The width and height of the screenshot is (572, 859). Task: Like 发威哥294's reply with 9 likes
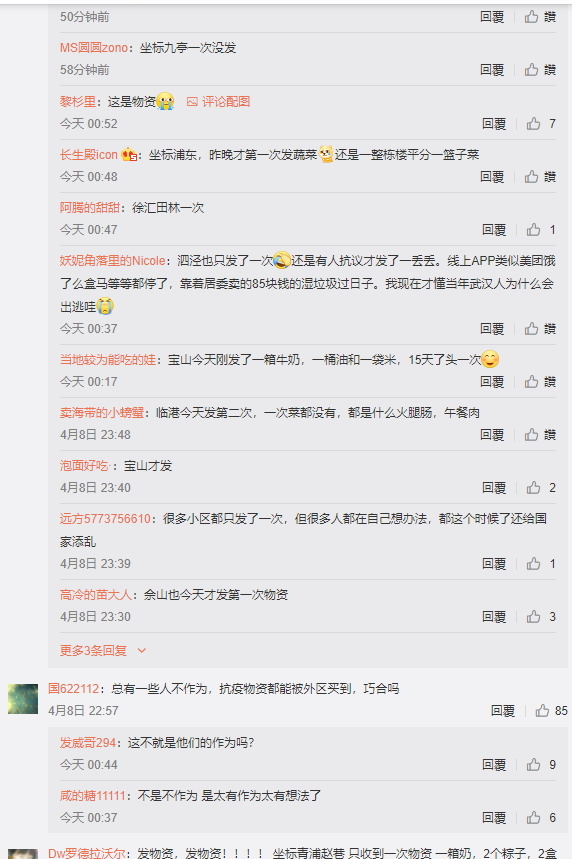point(541,765)
